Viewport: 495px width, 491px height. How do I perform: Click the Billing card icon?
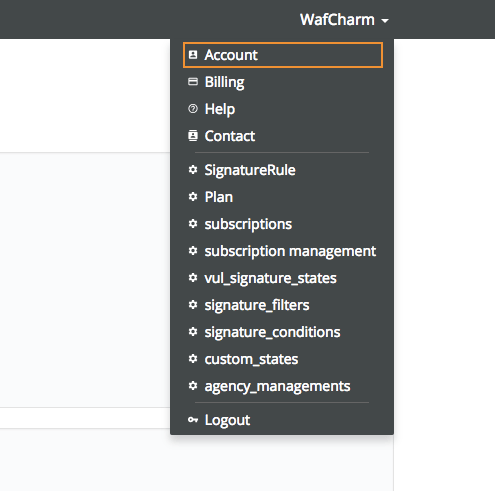coord(193,82)
